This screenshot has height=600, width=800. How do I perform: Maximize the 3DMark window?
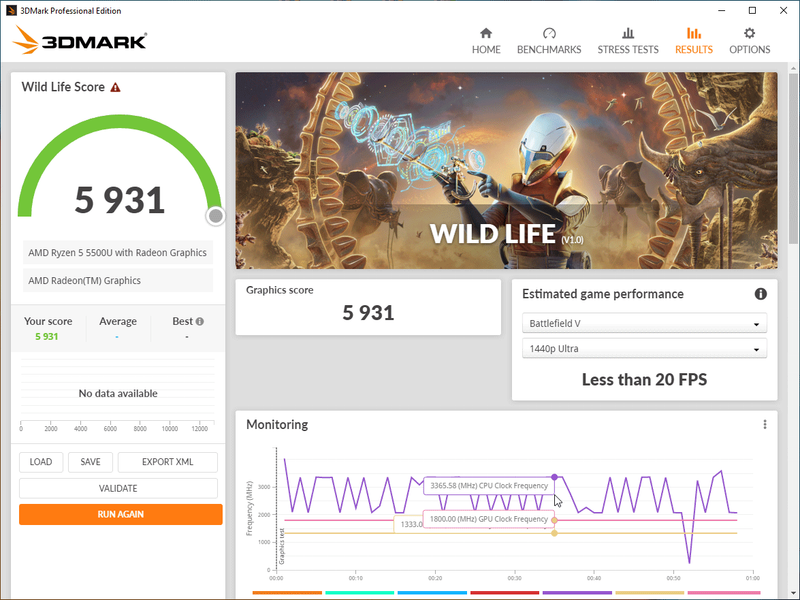(752, 10)
